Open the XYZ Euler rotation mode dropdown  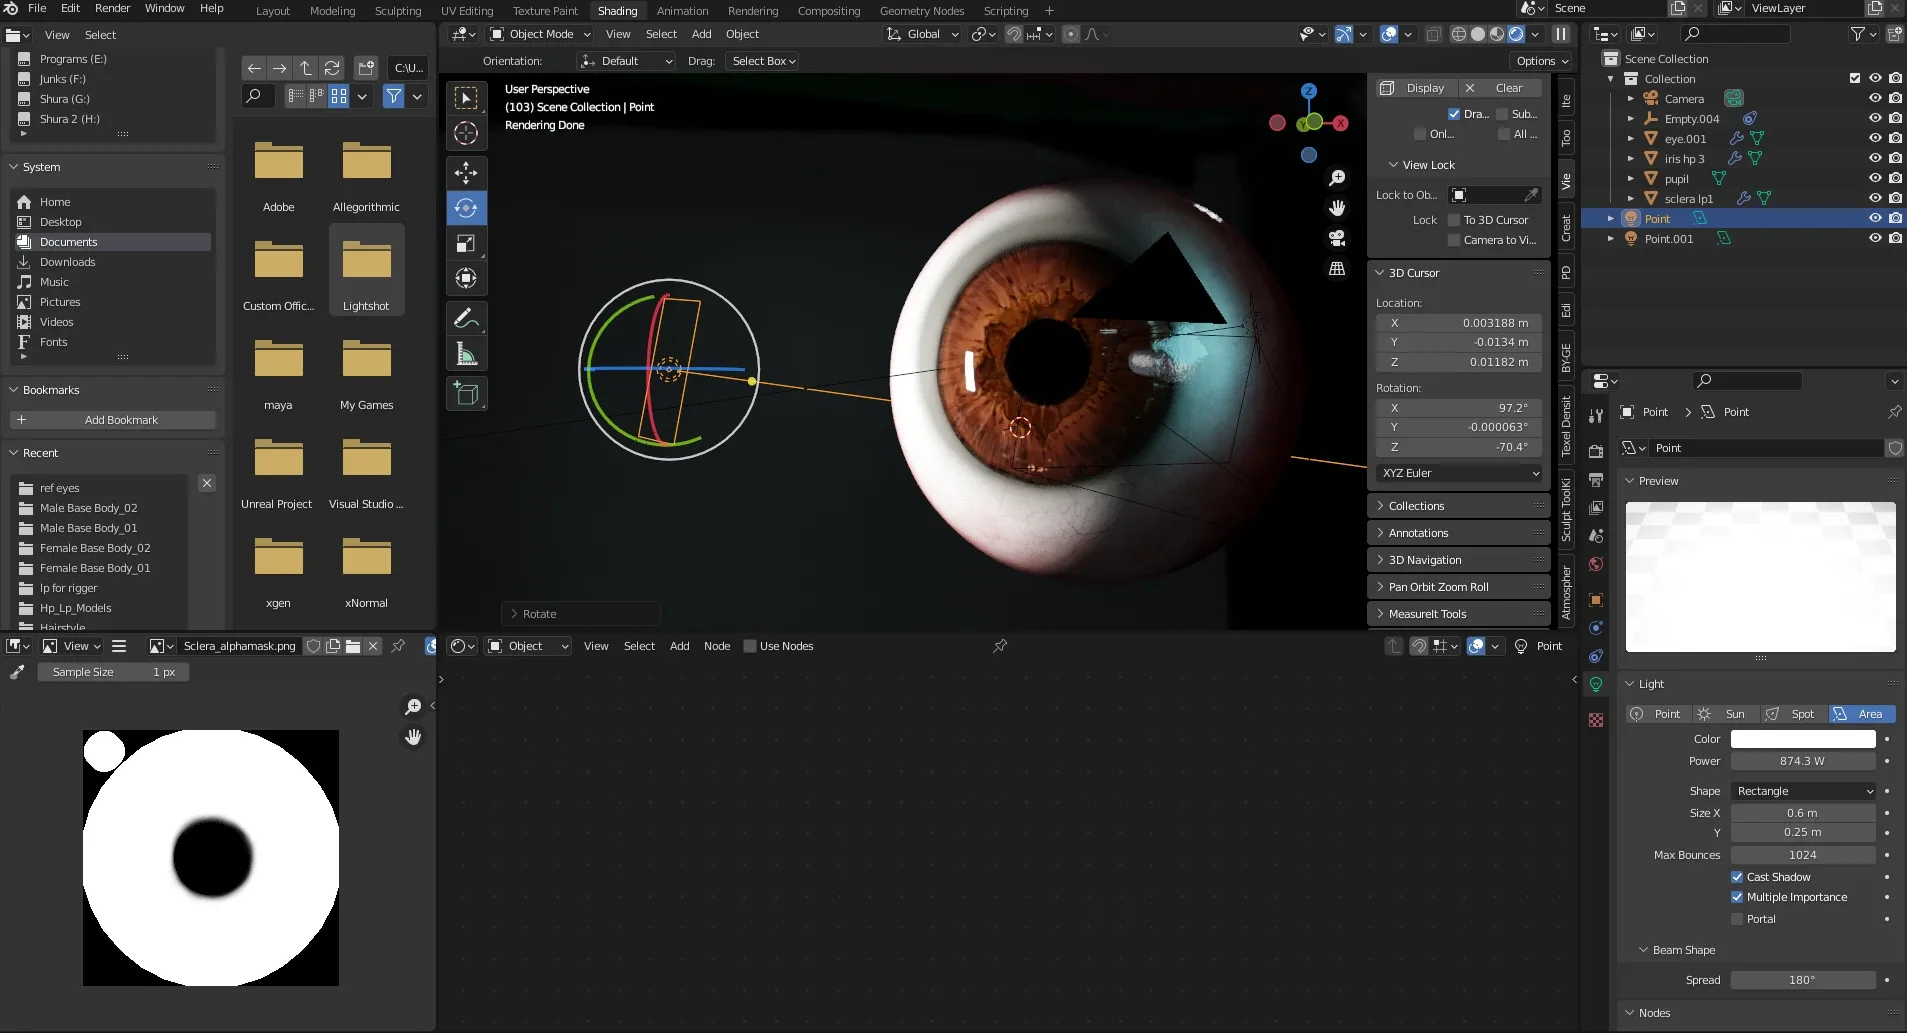pos(1459,473)
